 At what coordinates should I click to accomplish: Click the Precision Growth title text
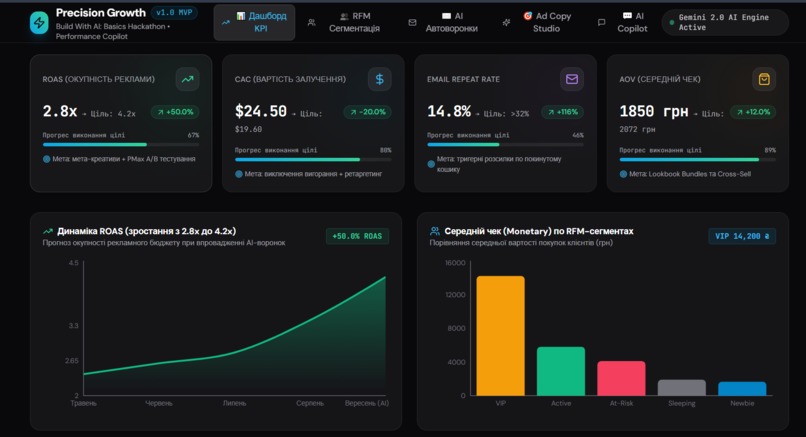pos(101,12)
